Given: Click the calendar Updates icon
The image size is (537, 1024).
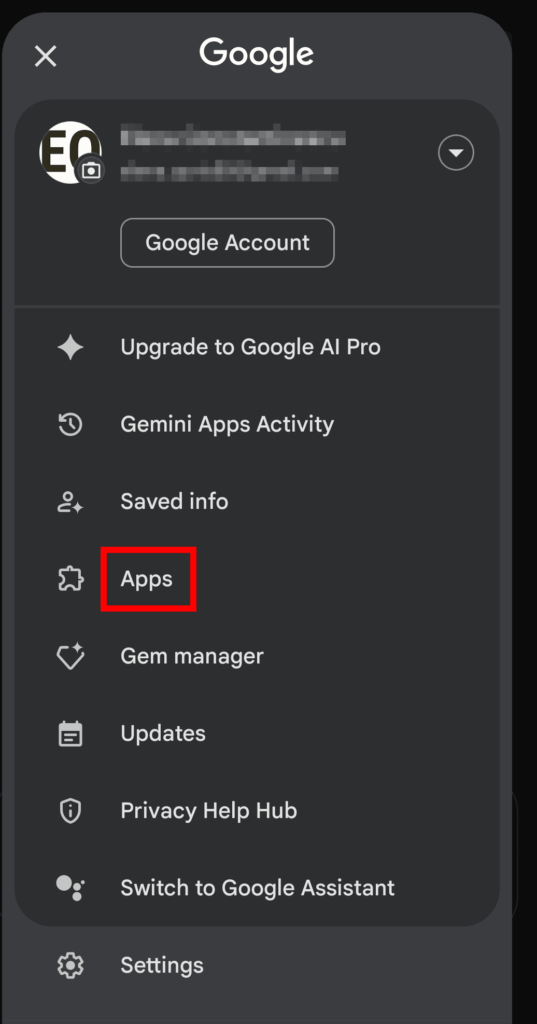Looking at the screenshot, I should tap(71, 733).
